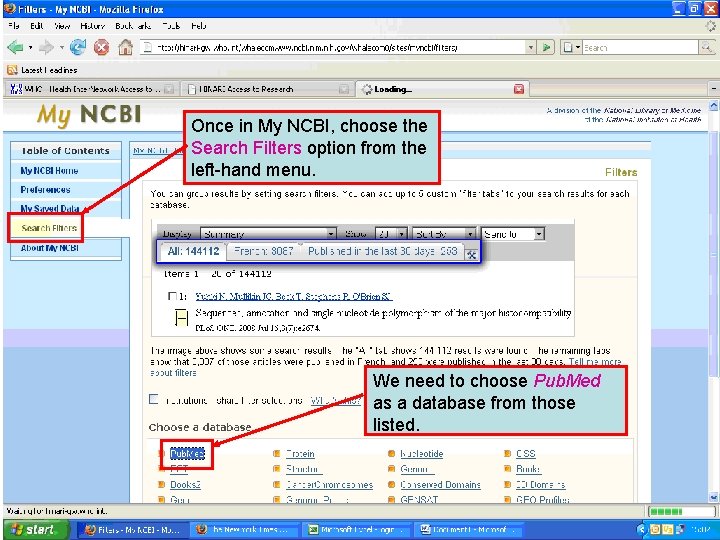Viewport: 720px width, 540px height.
Task: Open About My NCBI in sidebar
Action: (x=49, y=248)
